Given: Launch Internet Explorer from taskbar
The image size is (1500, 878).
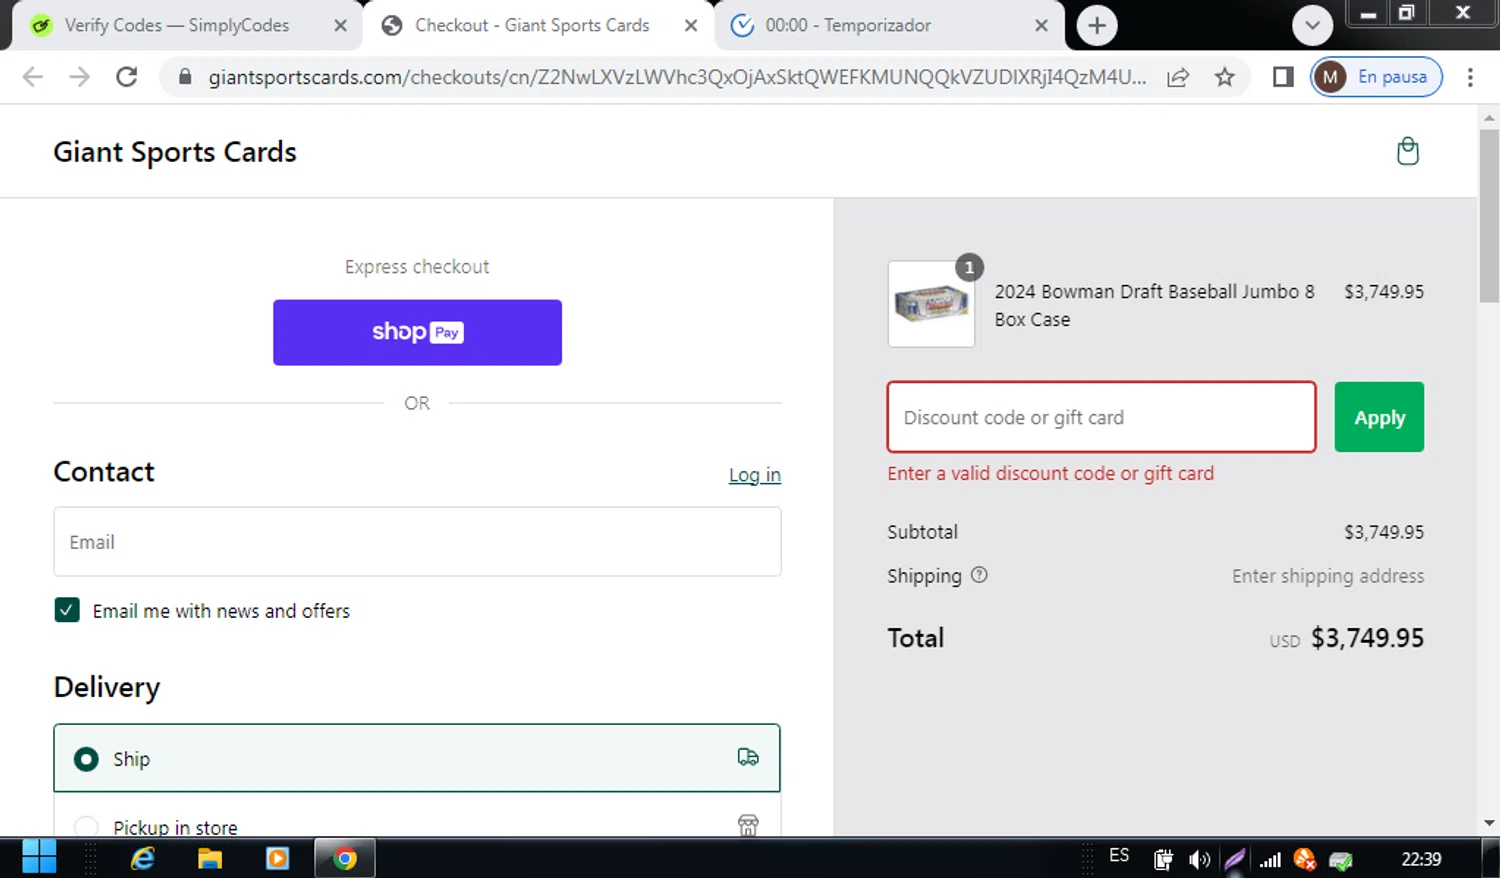Looking at the screenshot, I should (x=142, y=858).
